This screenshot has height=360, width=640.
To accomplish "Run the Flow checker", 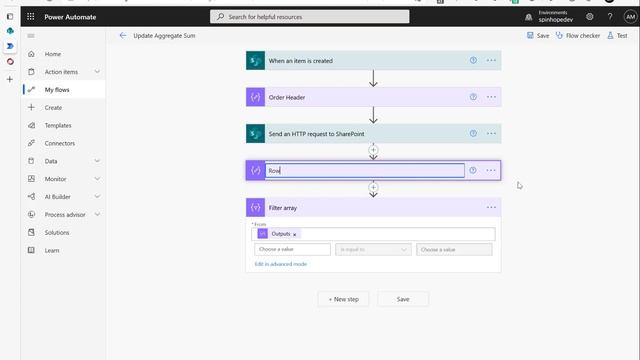I will [578, 36].
